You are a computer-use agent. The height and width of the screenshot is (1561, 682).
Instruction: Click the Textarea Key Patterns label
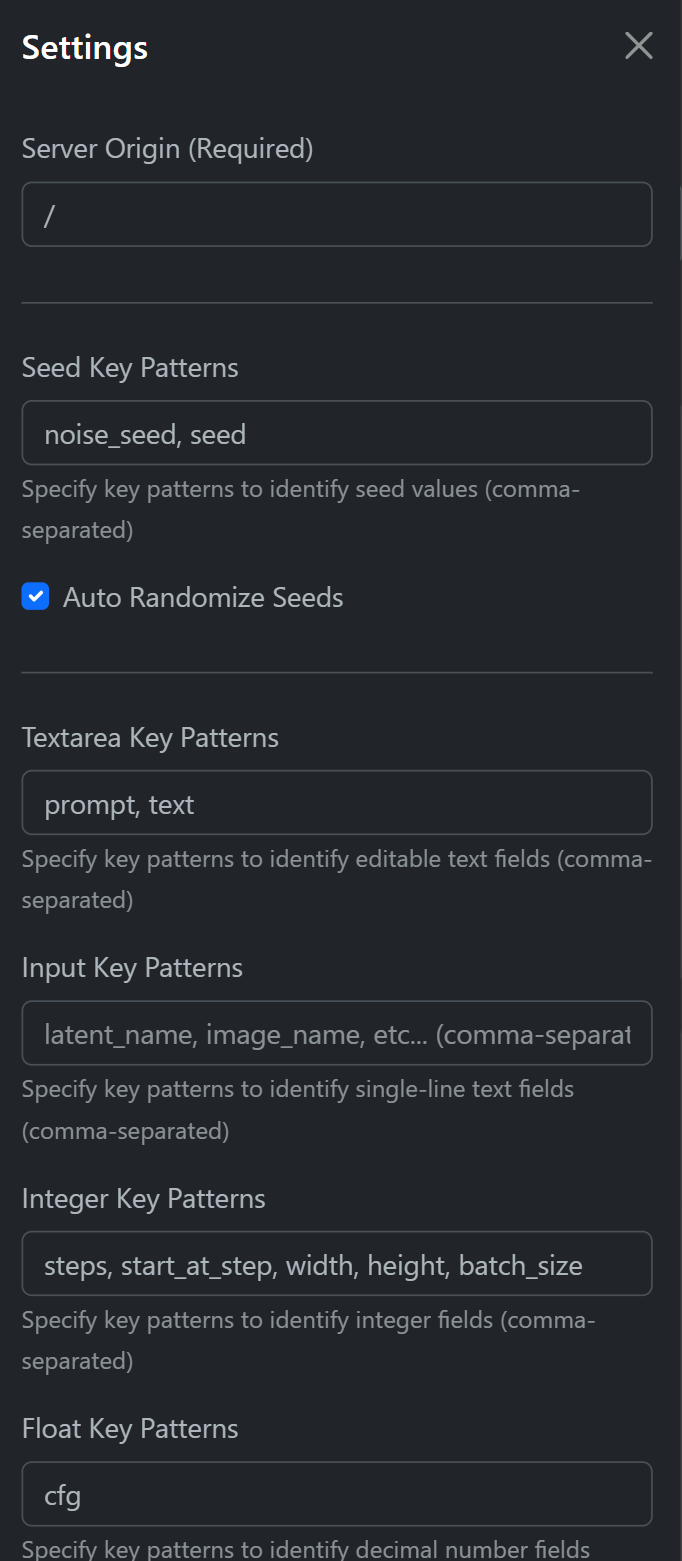[150, 738]
